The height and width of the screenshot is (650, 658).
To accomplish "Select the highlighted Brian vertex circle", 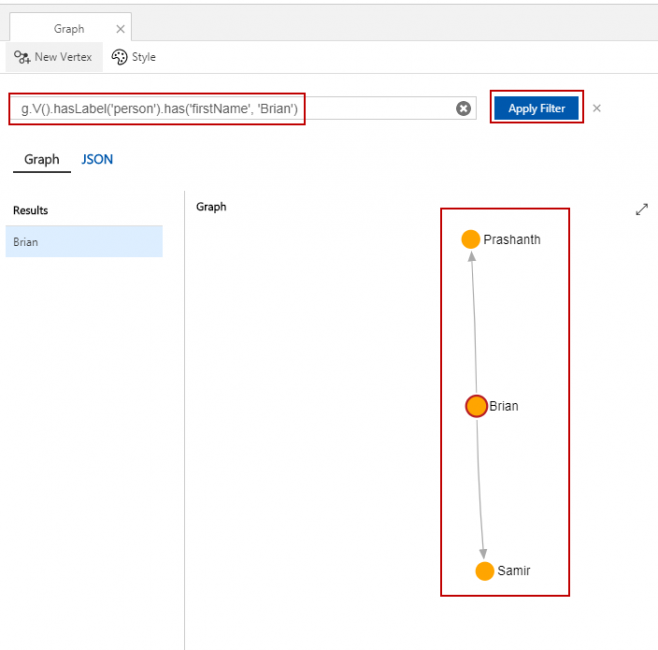I will click(476, 406).
